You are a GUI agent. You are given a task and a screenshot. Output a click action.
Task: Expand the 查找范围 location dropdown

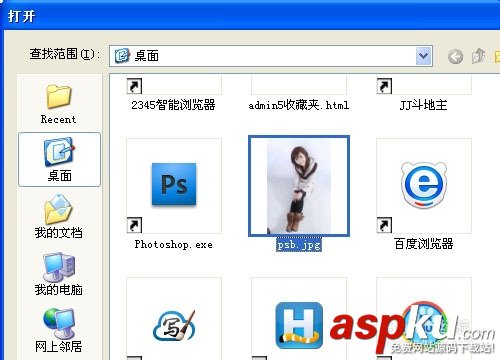coord(424,56)
